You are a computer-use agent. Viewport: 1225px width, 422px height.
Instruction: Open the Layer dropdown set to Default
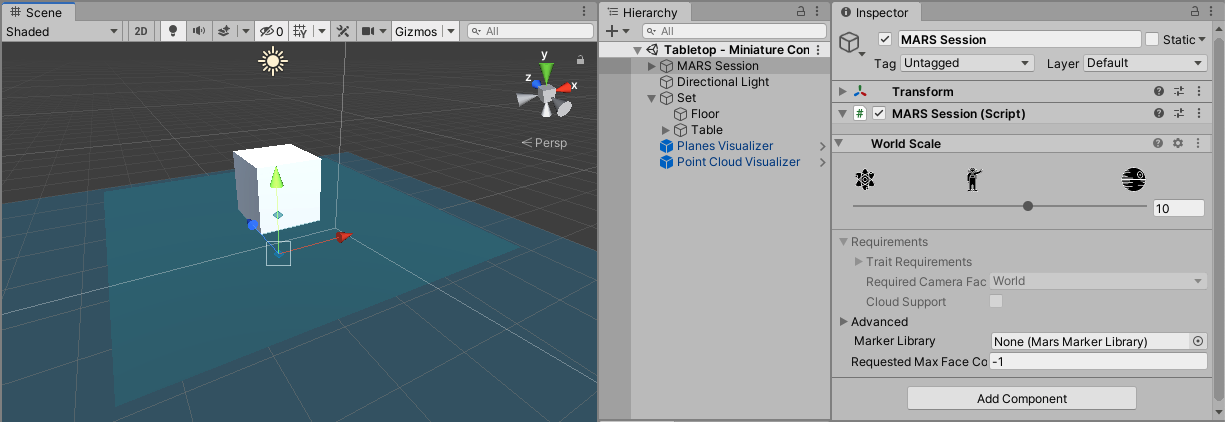pos(1145,63)
